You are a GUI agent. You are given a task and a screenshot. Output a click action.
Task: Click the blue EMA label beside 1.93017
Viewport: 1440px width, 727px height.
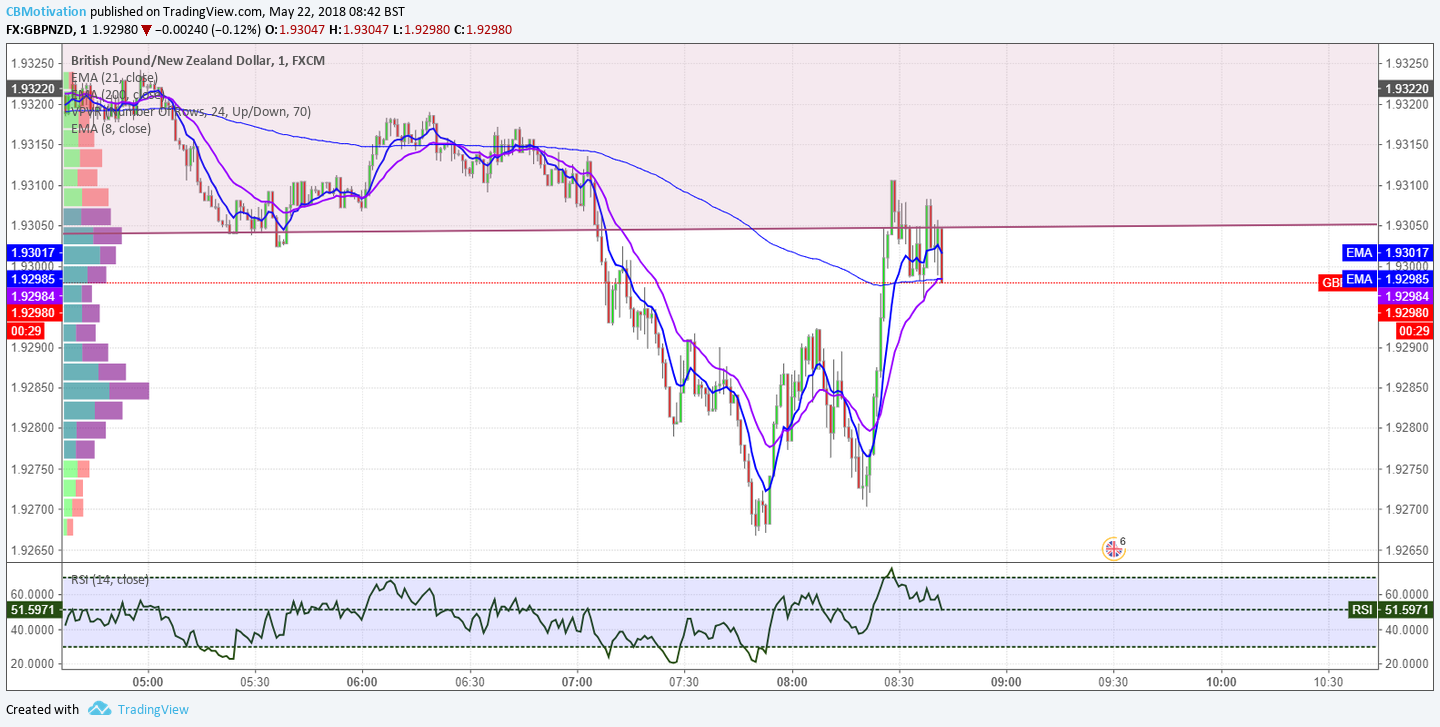(x=1359, y=253)
